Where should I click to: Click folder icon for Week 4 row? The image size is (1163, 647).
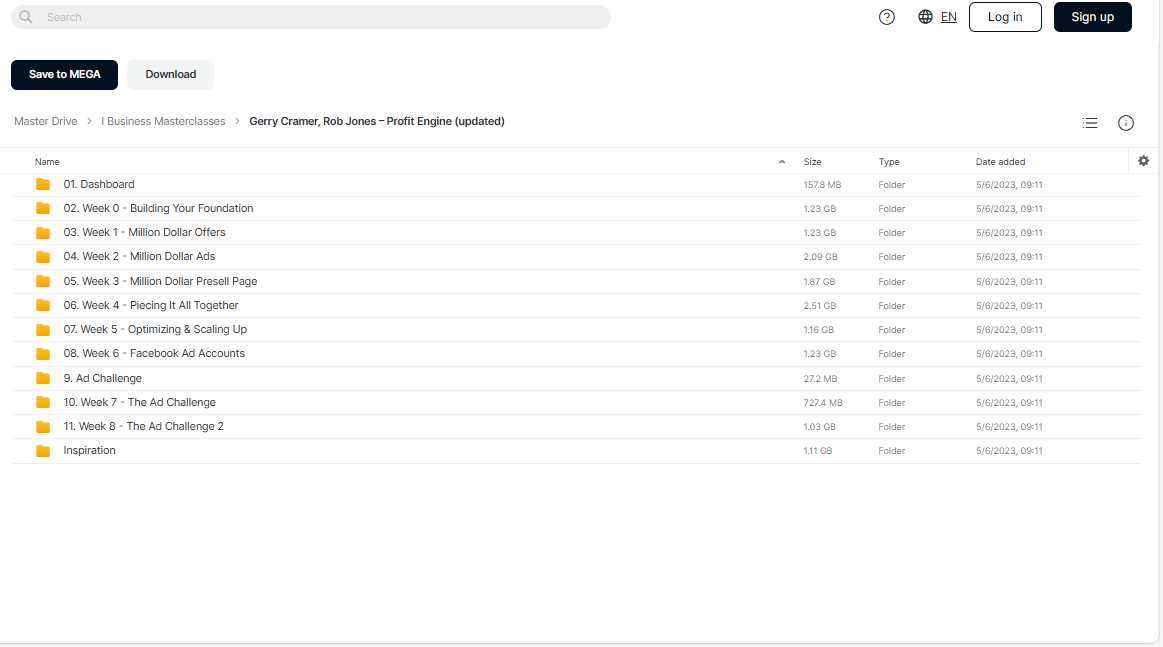(x=43, y=305)
